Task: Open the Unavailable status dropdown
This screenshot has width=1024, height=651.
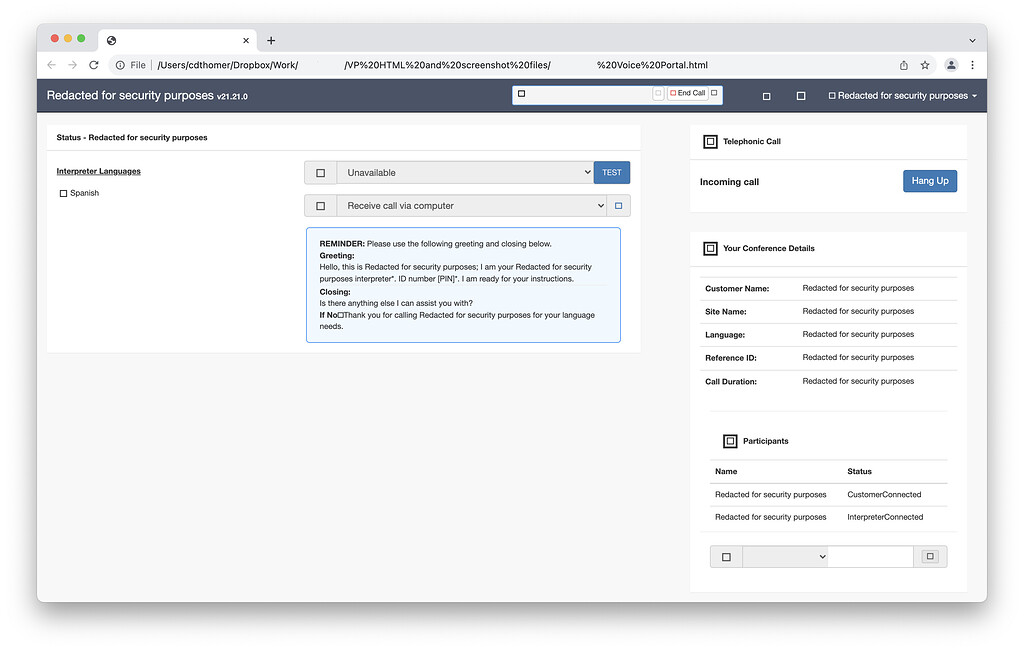Action: coord(465,173)
